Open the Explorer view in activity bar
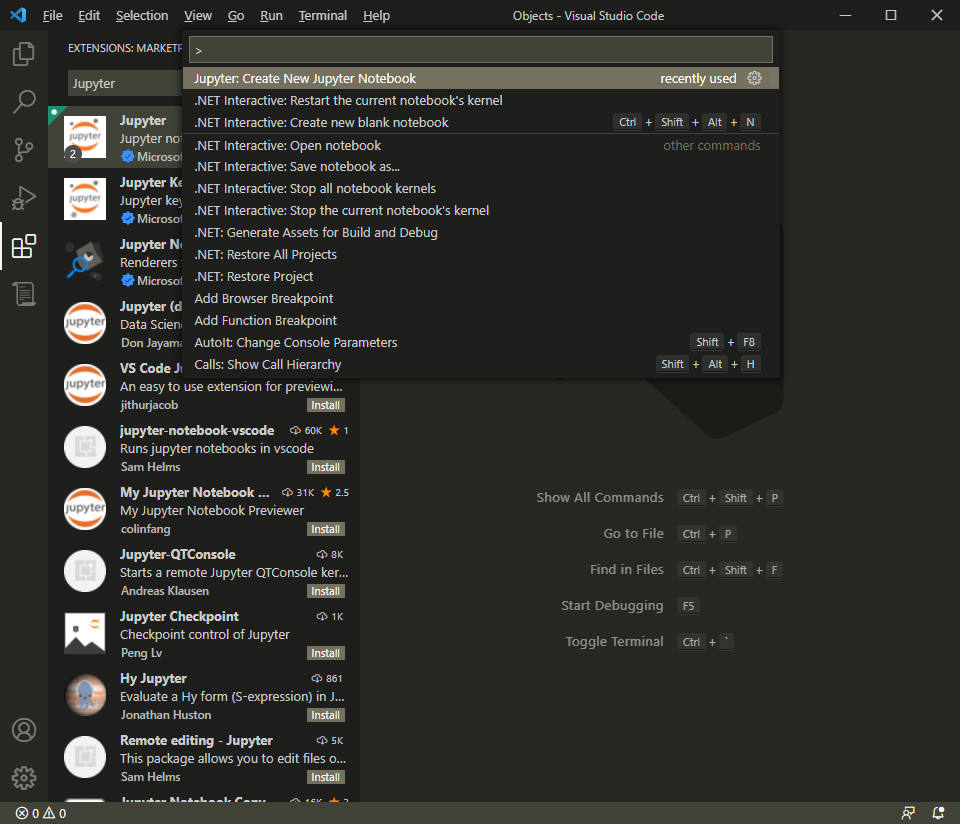Screen dimensions: 960x824 [x=24, y=54]
